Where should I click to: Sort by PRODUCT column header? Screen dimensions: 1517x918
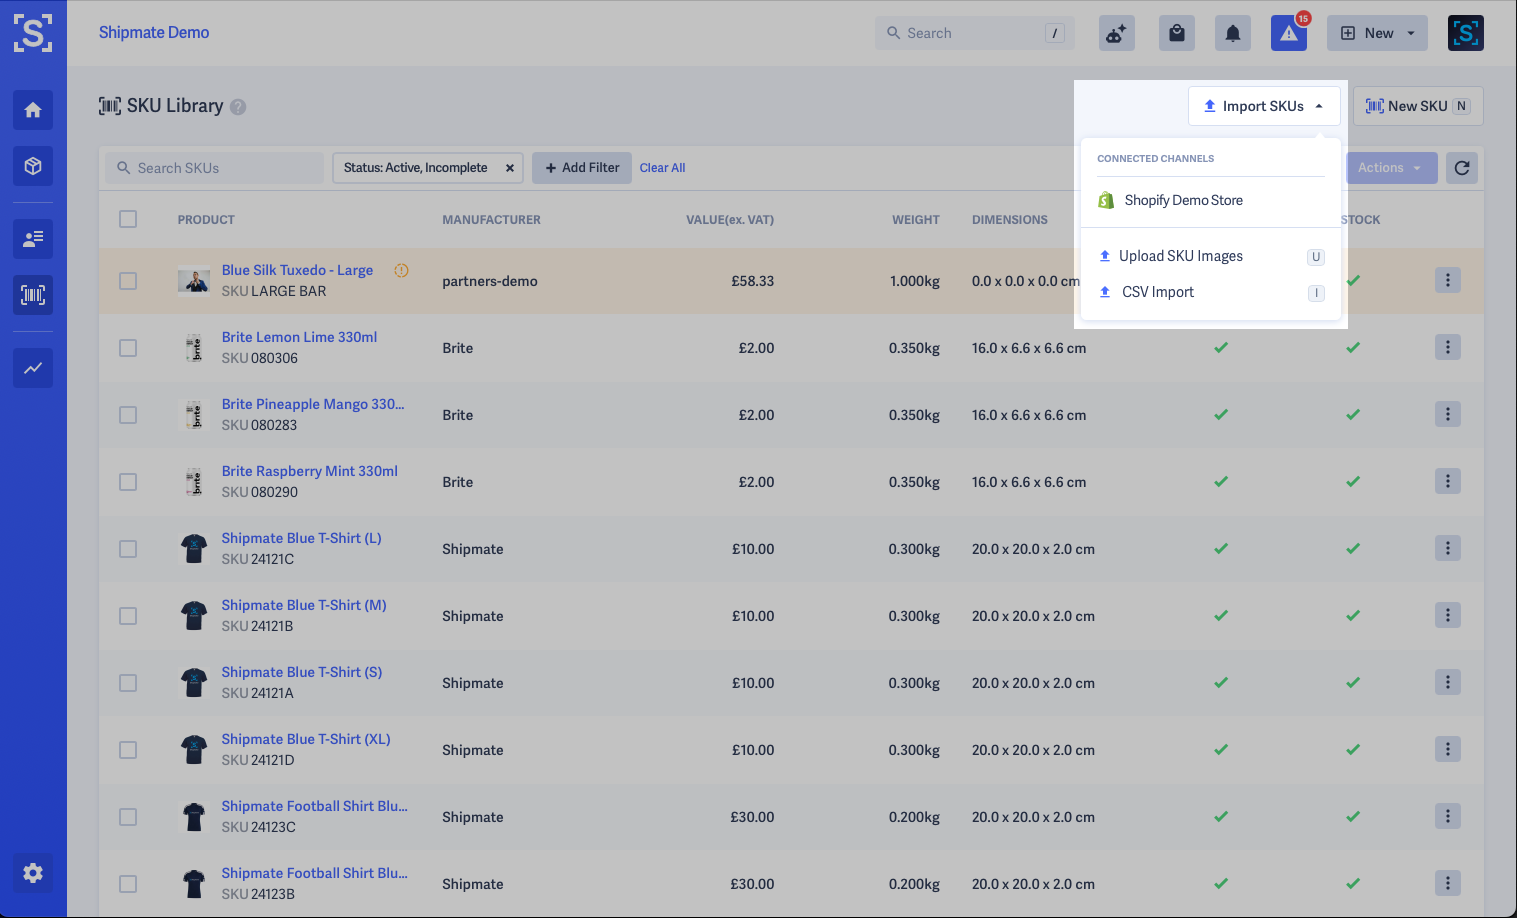[206, 220]
